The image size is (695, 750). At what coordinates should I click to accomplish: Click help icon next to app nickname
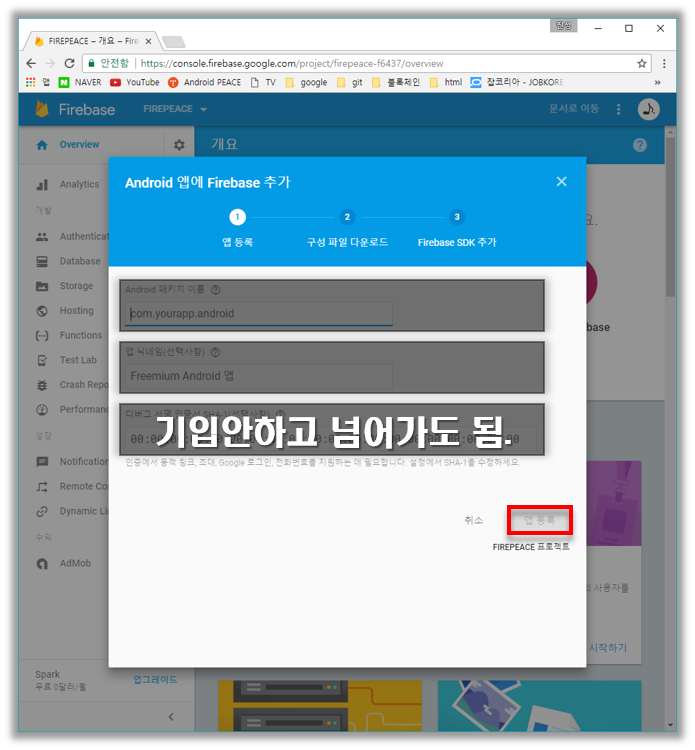pos(216,353)
